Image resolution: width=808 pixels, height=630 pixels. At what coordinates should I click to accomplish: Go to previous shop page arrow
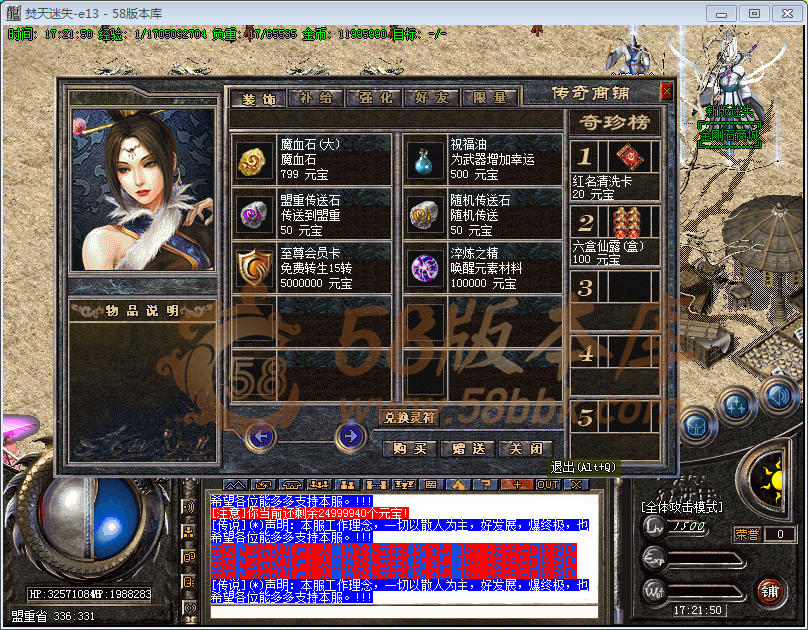point(261,437)
